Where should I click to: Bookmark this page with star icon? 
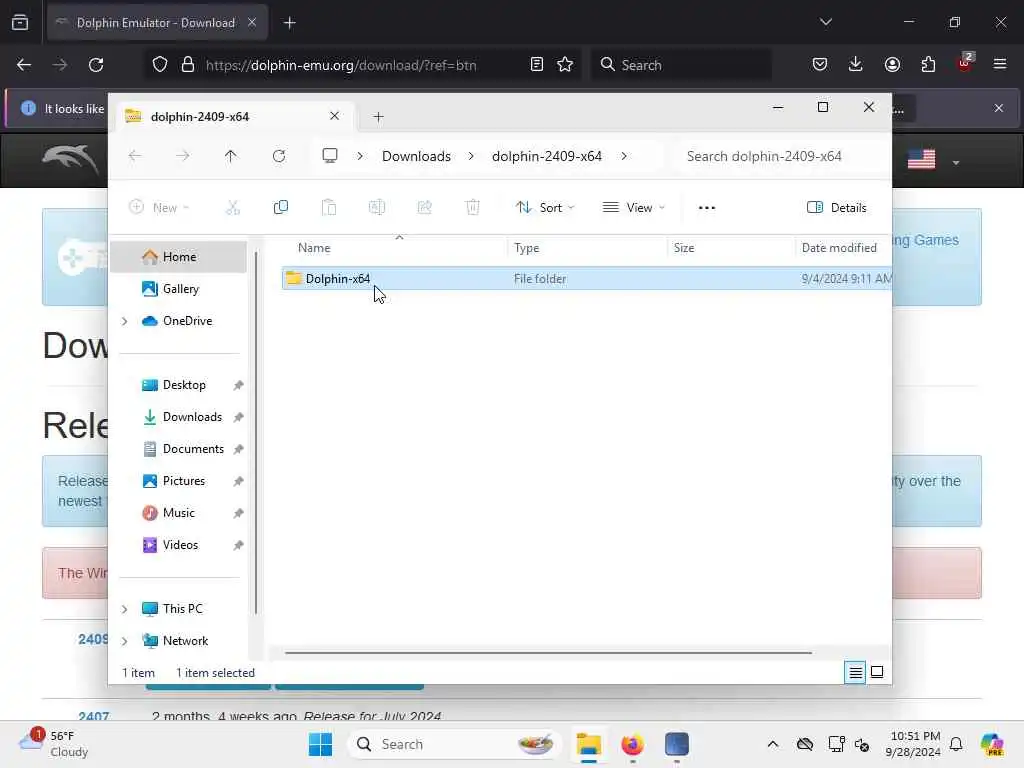pos(565,65)
